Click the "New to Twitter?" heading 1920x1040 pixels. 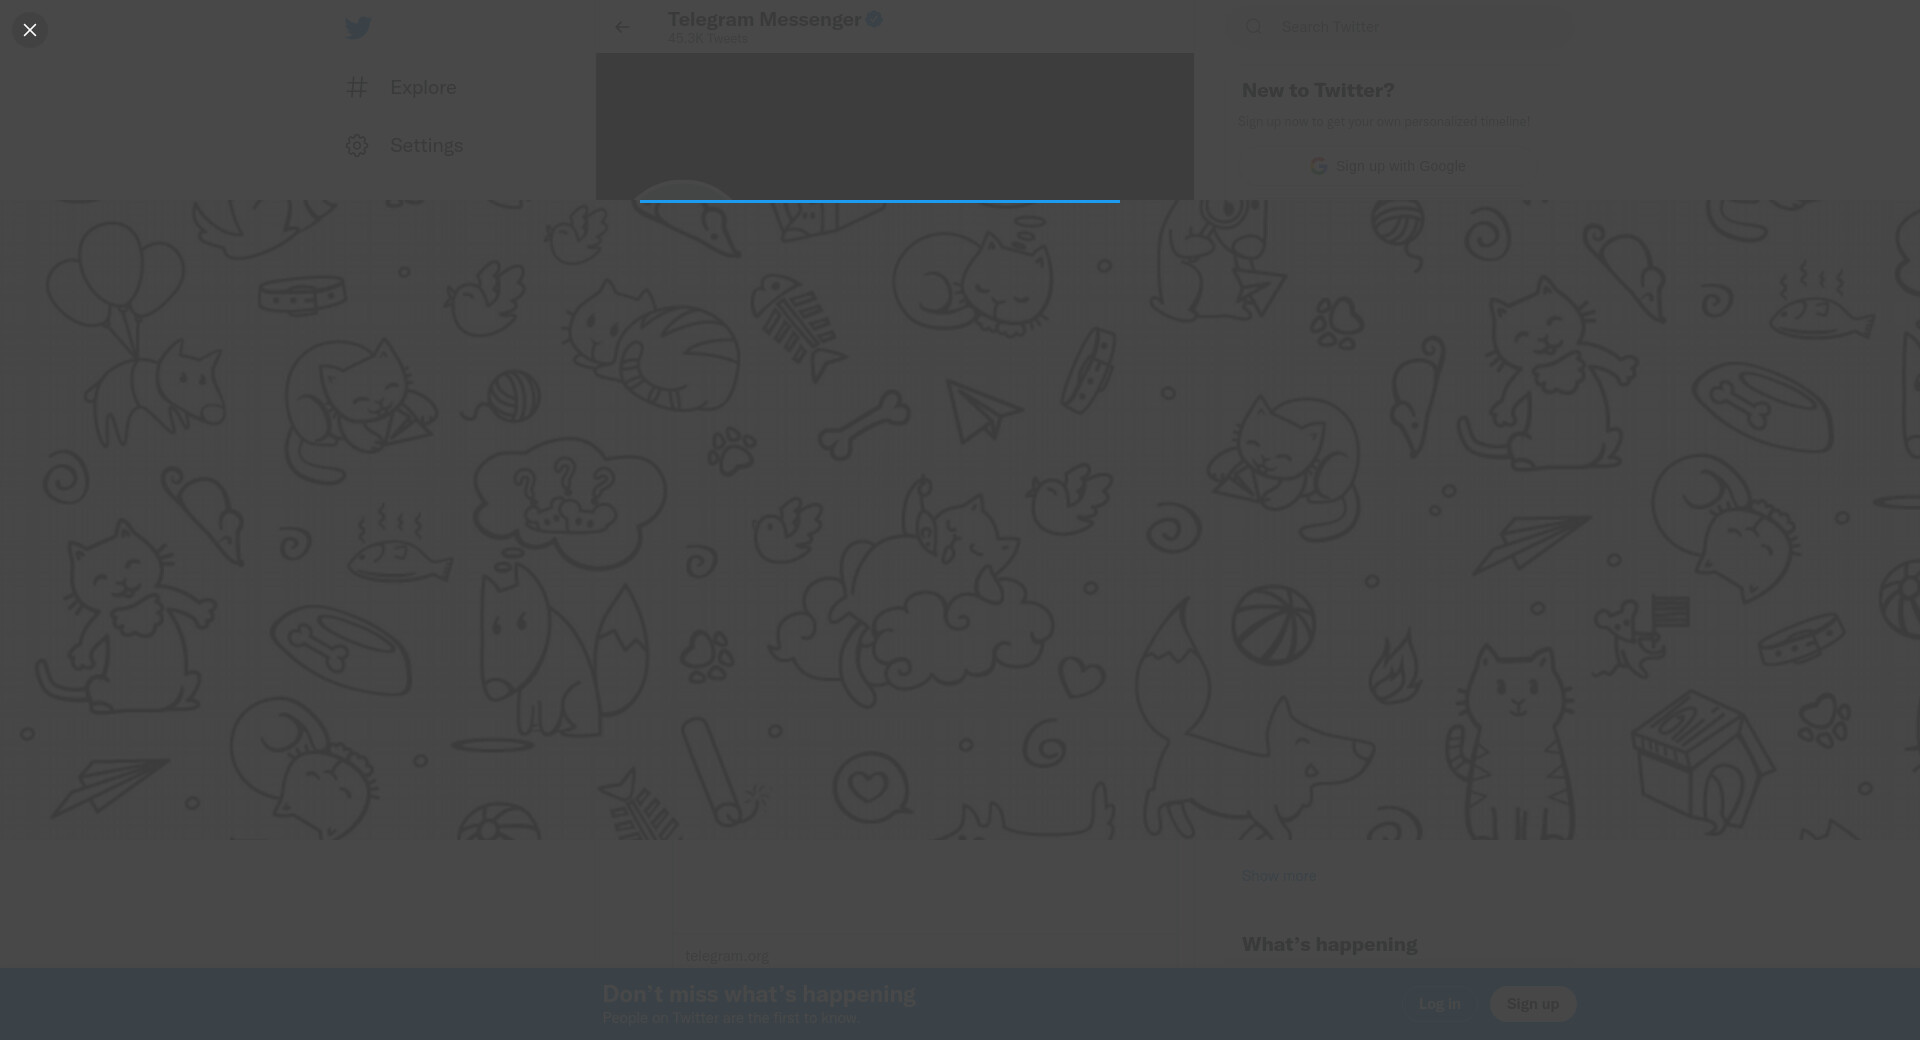pos(1318,91)
